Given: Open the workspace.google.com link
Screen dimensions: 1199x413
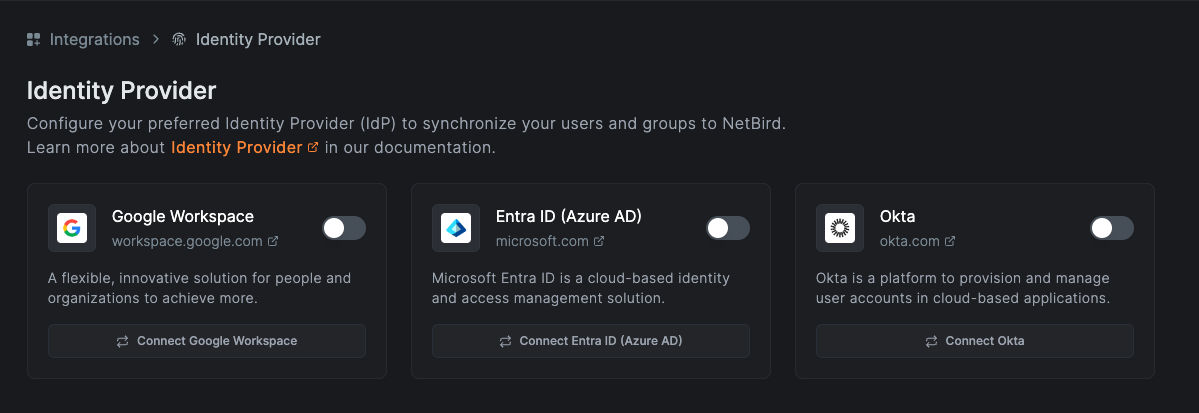Looking at the screenshot, I should 187,241.
